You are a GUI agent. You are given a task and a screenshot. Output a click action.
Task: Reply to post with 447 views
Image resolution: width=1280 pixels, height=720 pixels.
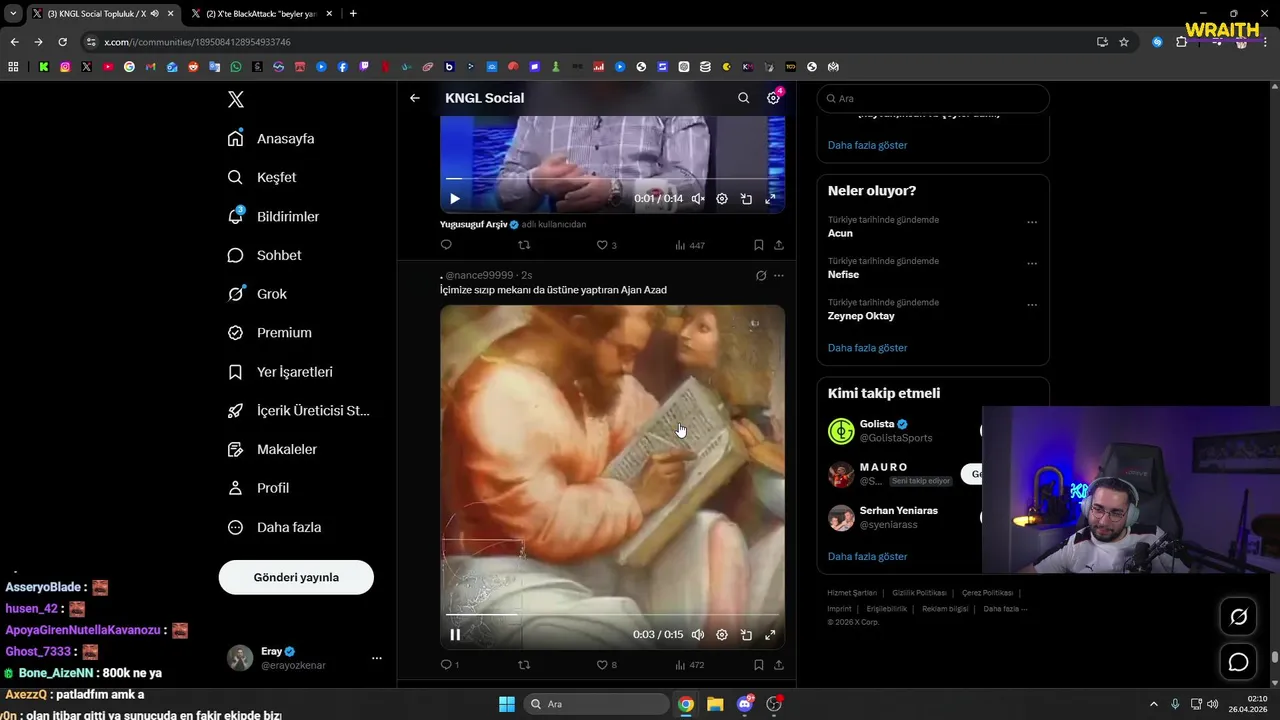click(x=446, y=245)
